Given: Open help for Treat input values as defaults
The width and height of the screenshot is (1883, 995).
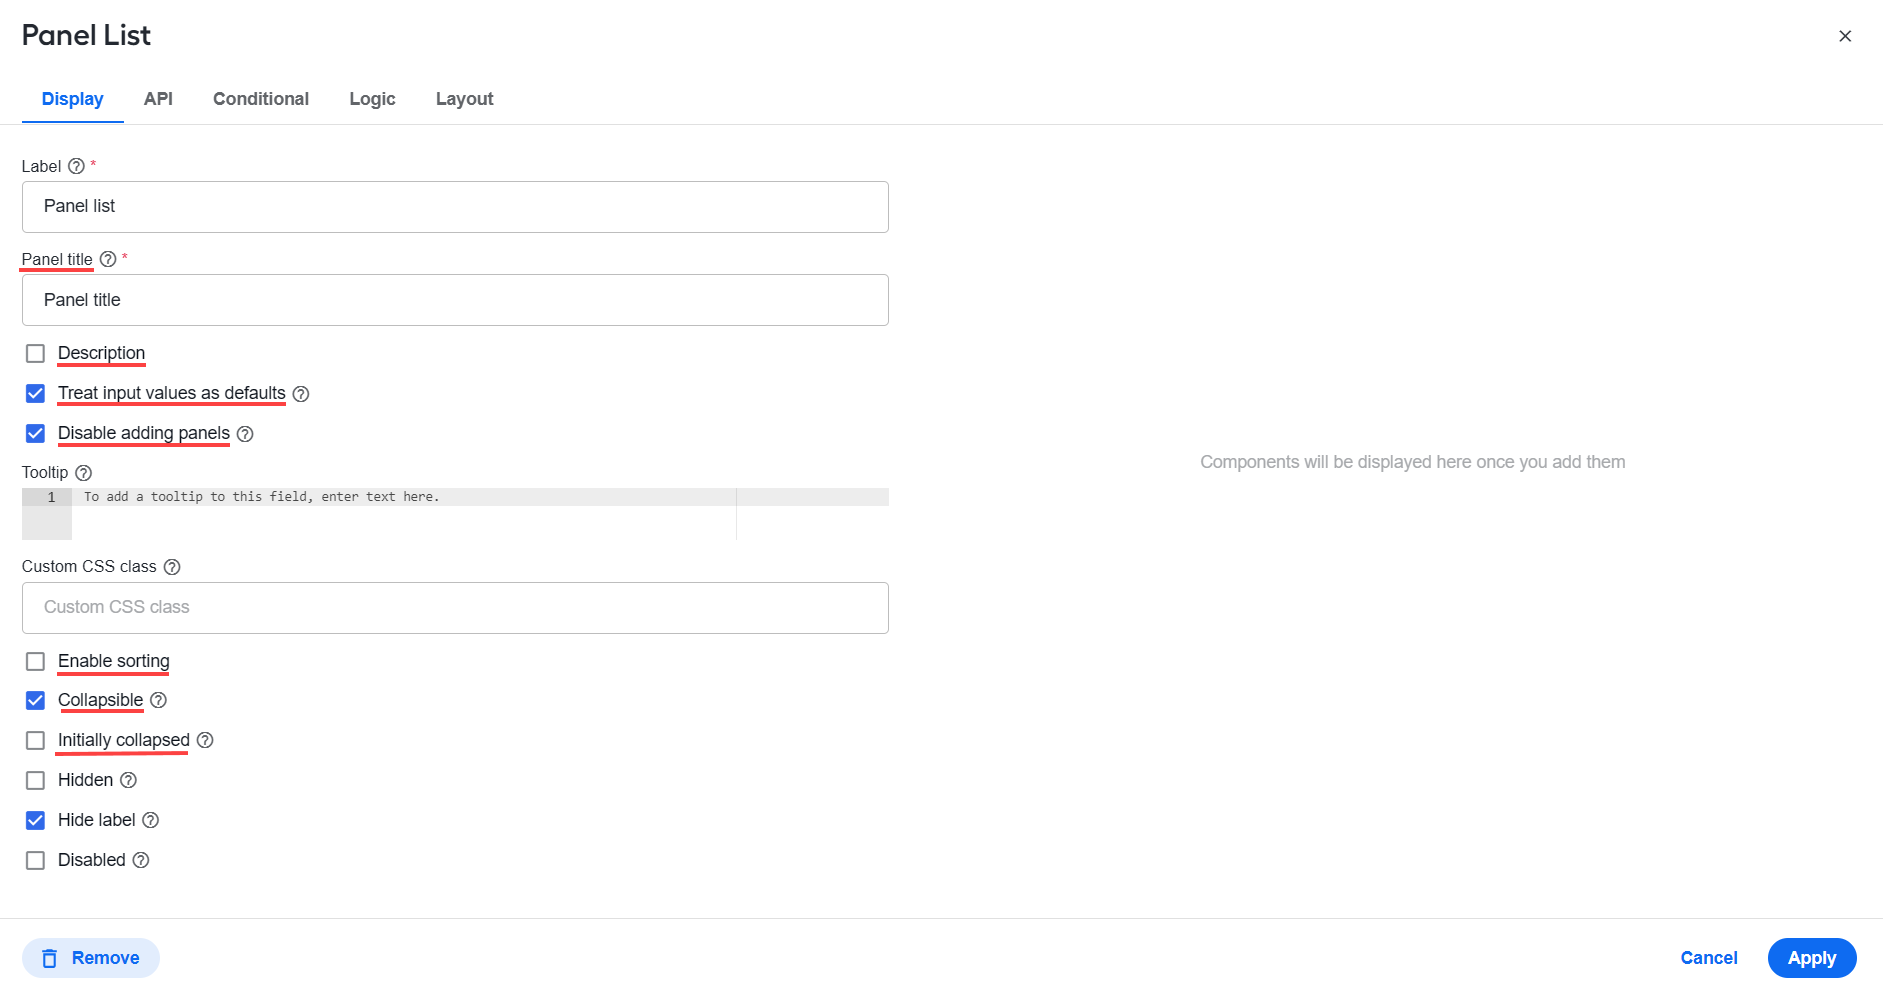Looking at the screenshot, I should pyautogui.click(x=301, y=394).
